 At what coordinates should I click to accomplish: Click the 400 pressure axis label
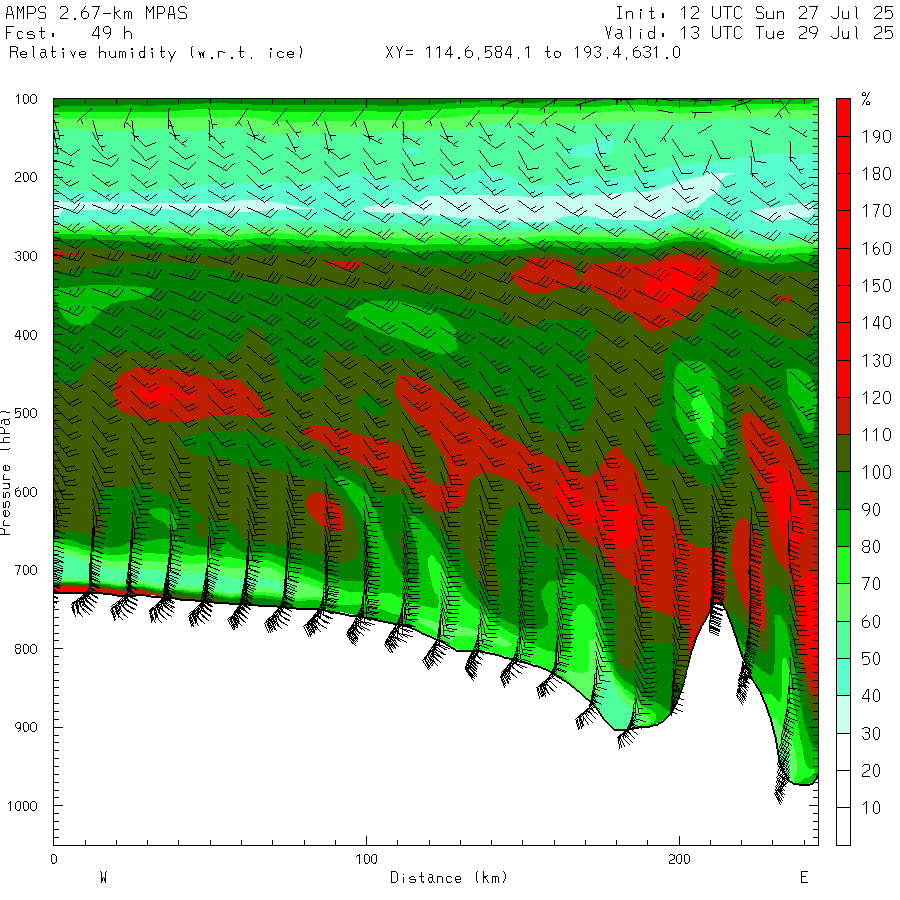(x=26, y=335)
